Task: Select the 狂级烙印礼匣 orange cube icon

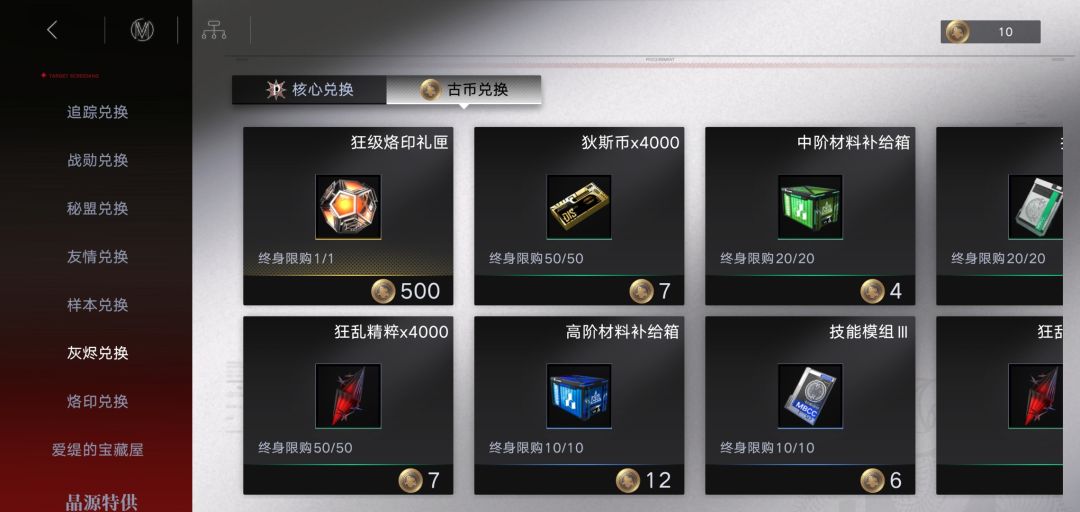Action: (x=348, y=207)
